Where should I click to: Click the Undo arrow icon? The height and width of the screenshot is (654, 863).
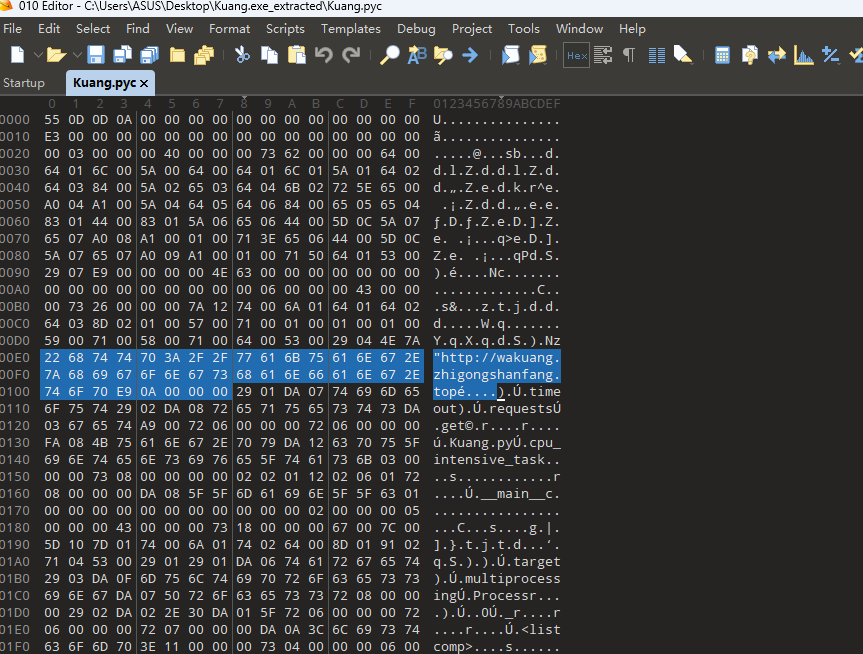[x=324, y=55]
